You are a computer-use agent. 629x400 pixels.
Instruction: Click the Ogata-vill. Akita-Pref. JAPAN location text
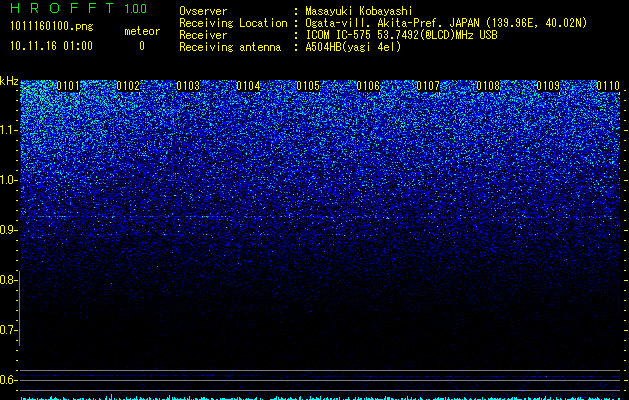coord(446,23)
